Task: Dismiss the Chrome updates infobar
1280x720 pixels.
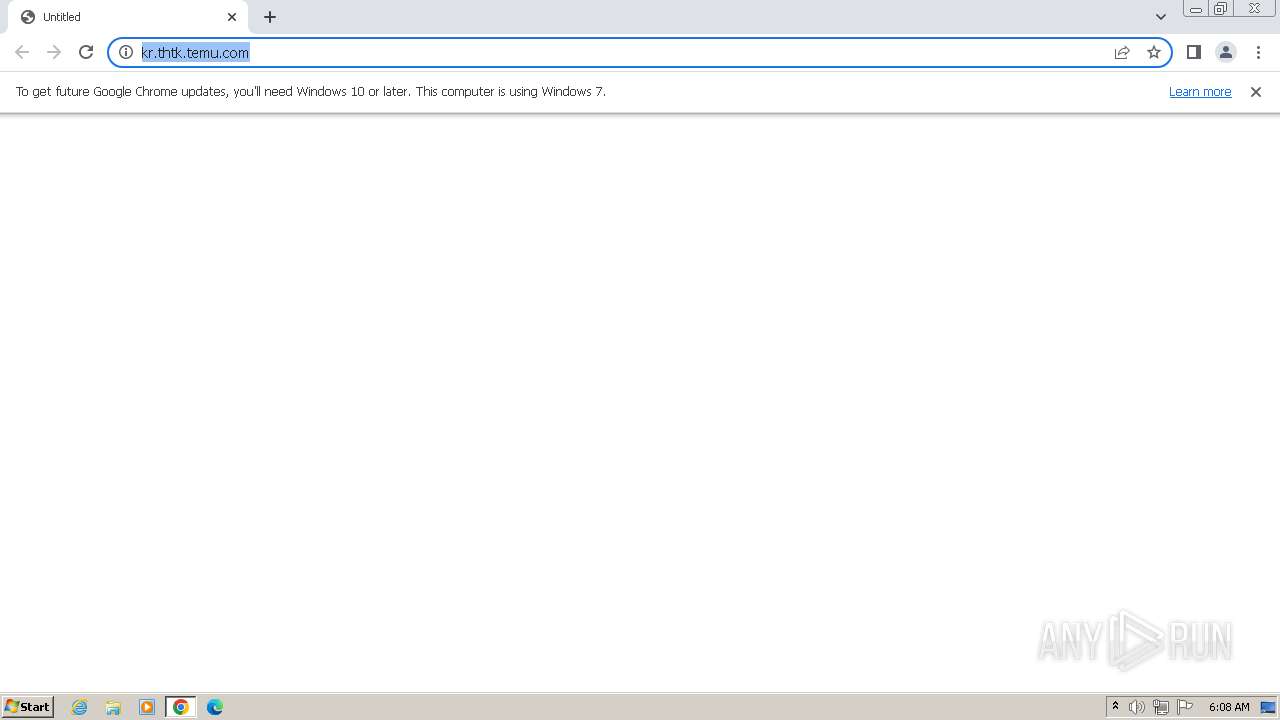Action: tap(1256, 92)
